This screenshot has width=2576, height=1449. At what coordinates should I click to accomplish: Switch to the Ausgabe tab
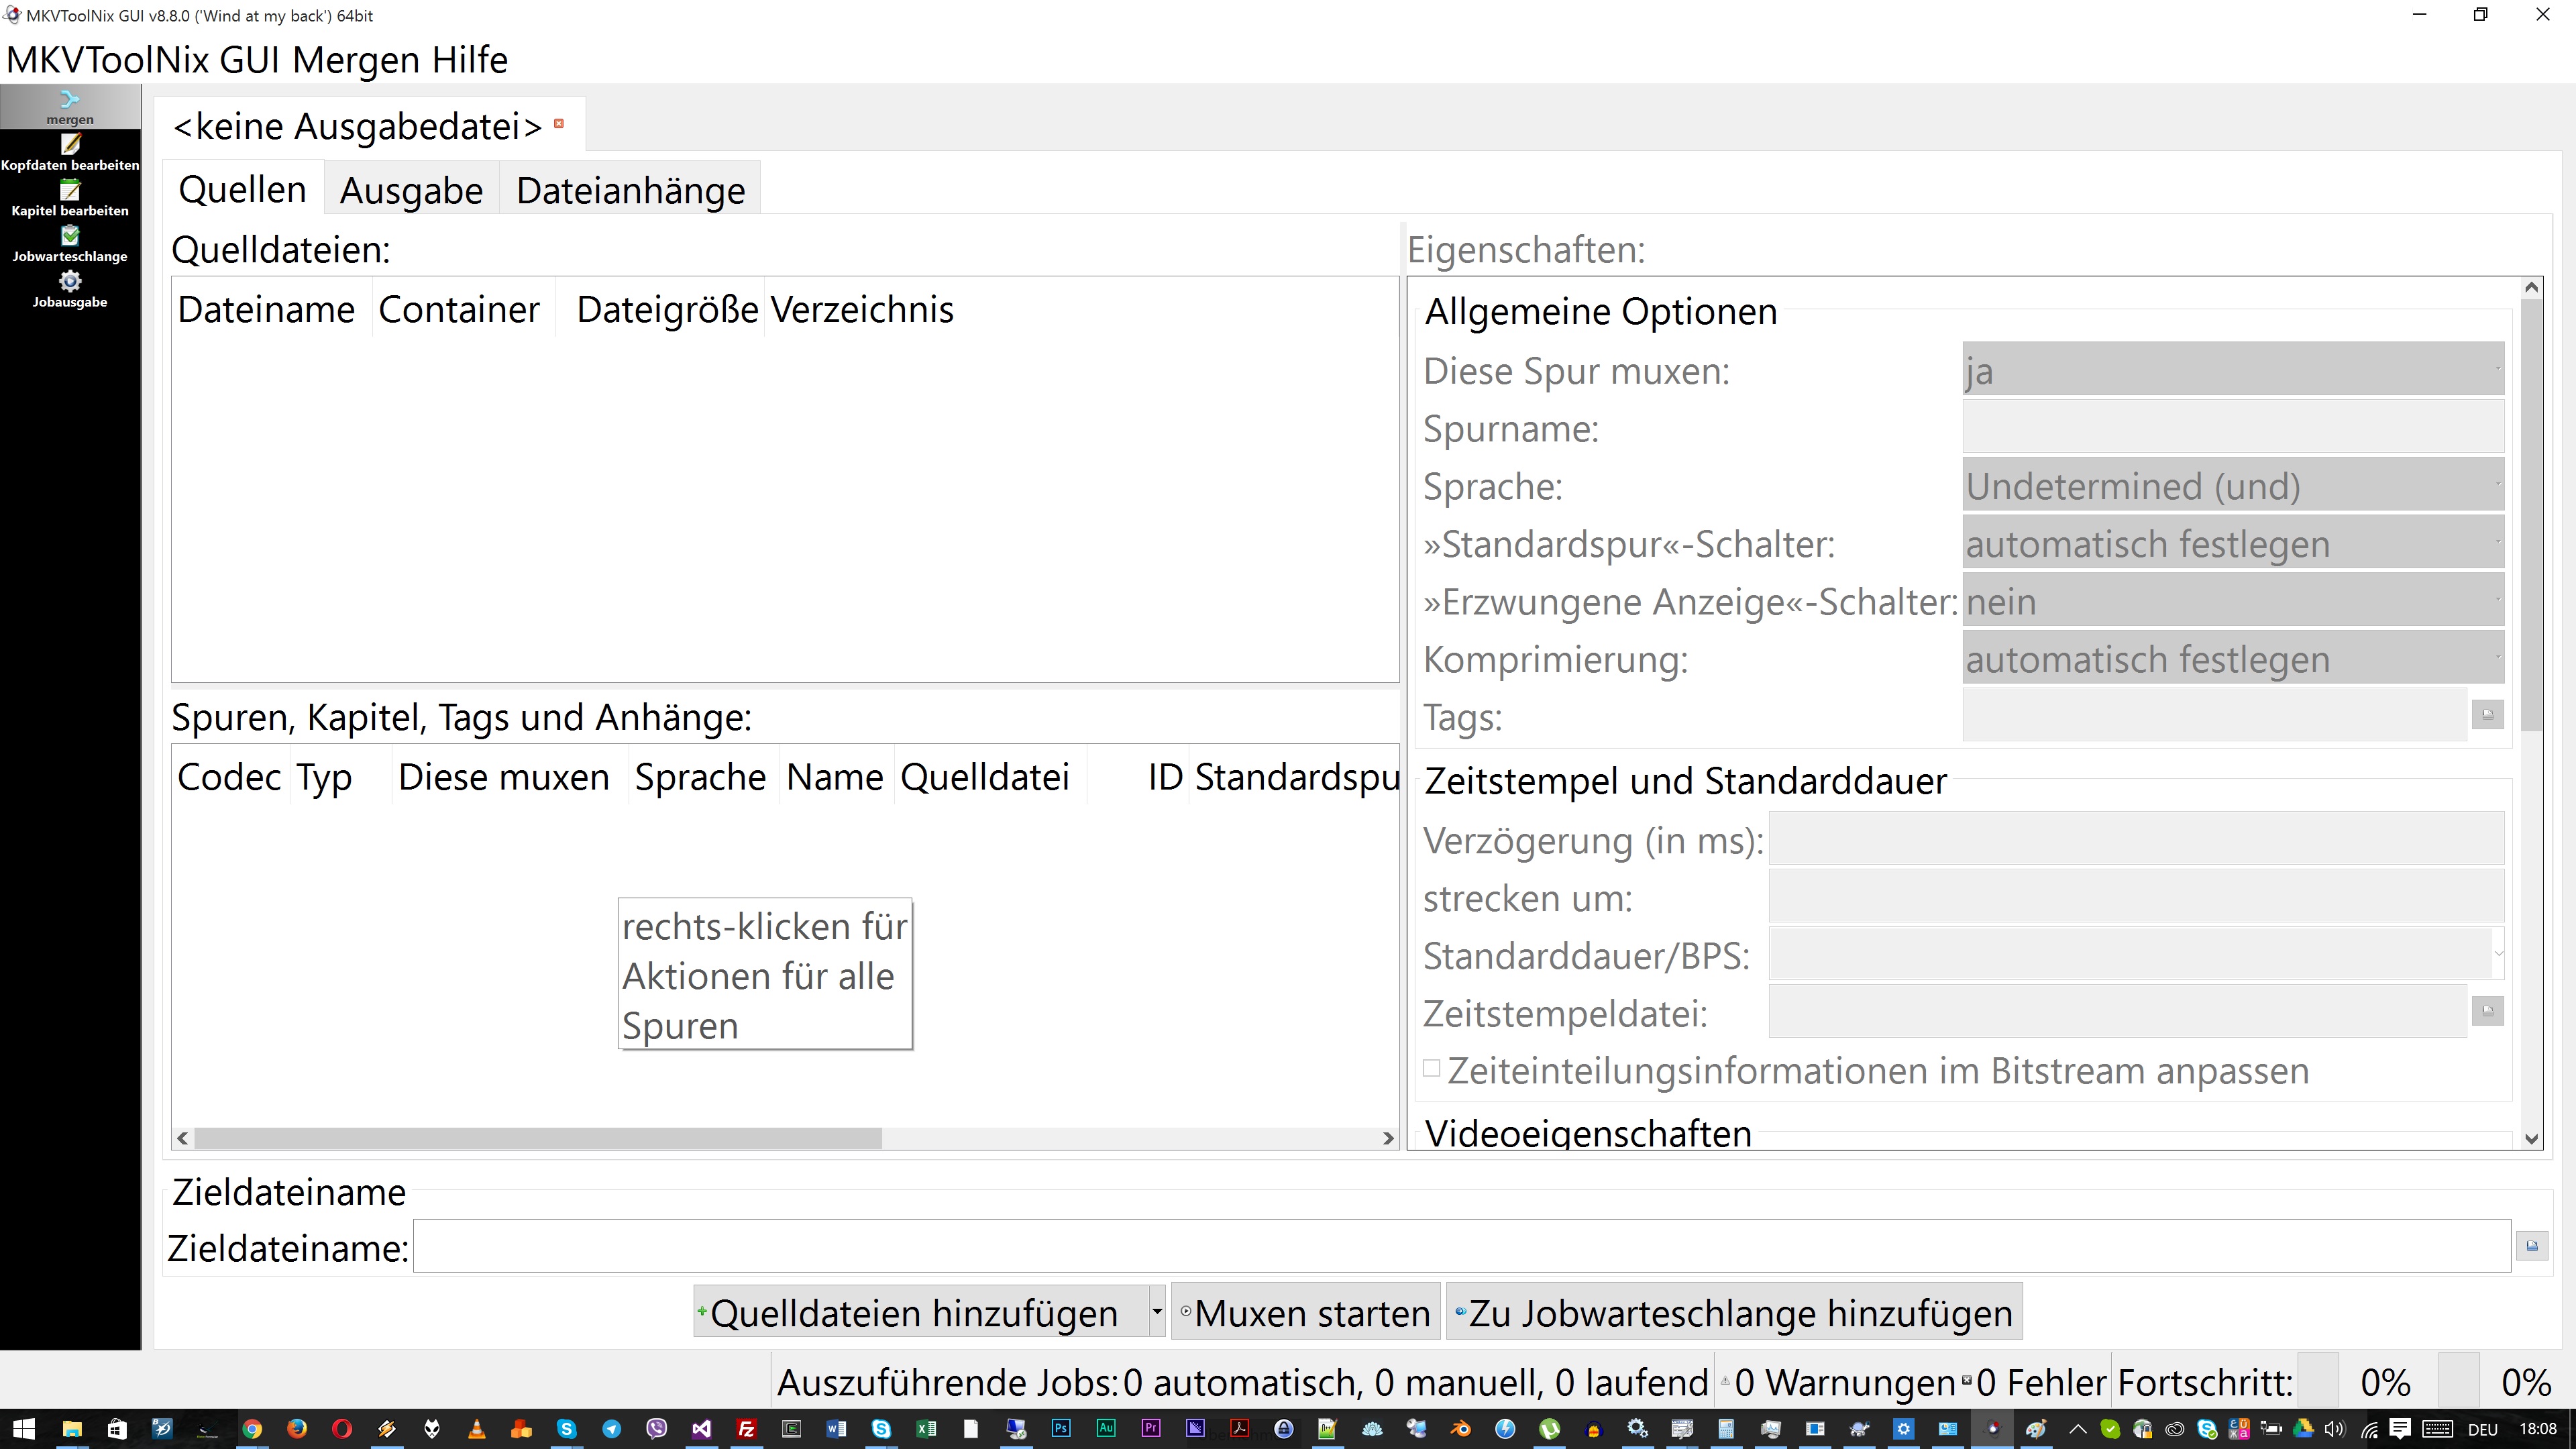412,190
